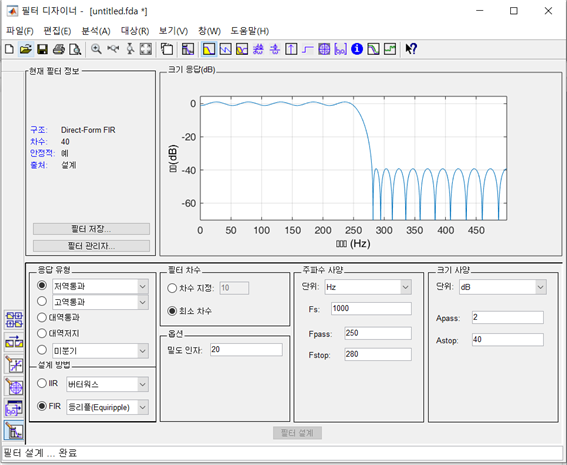The image size is (567, 465).
Task: Open the pole-zero editor sidebar panel
Action: click(x=14, y=387)
